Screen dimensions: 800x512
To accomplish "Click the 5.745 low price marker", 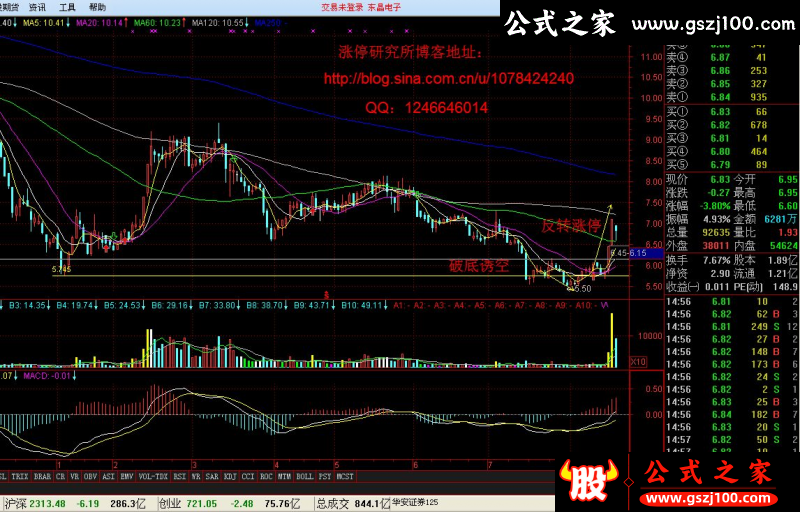I will coord(62,269).
